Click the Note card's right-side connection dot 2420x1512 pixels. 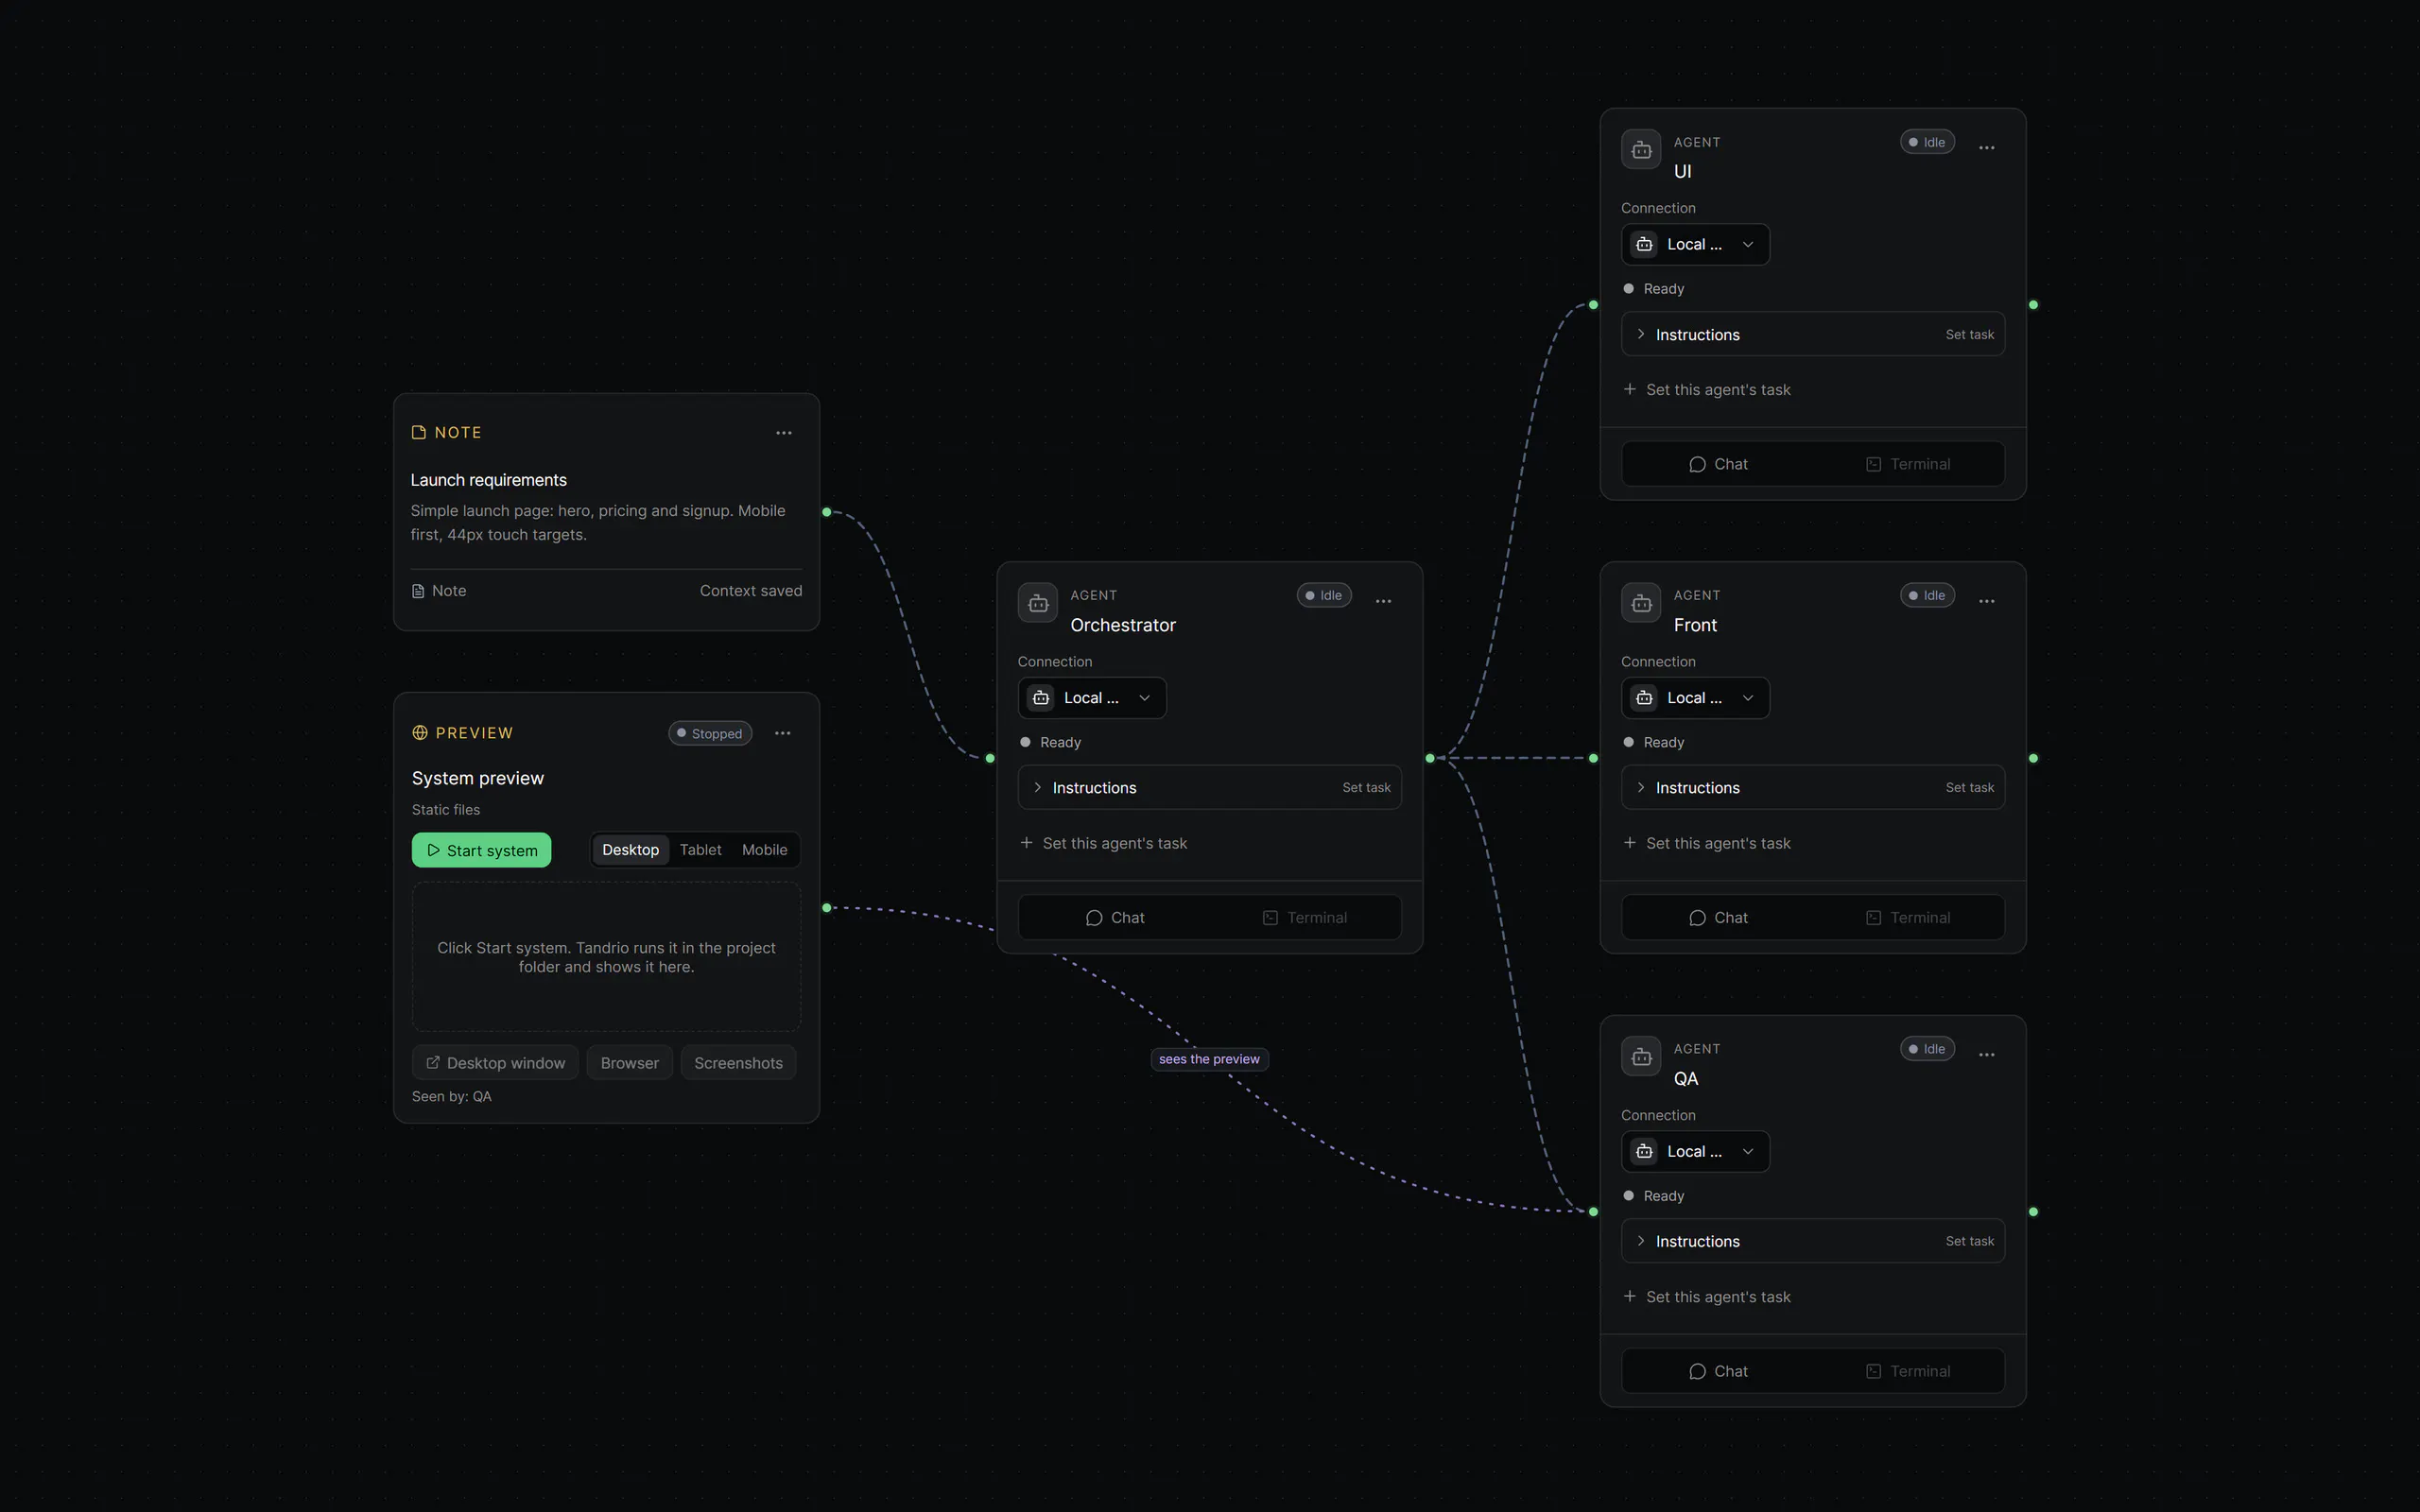tap(826, 512)
